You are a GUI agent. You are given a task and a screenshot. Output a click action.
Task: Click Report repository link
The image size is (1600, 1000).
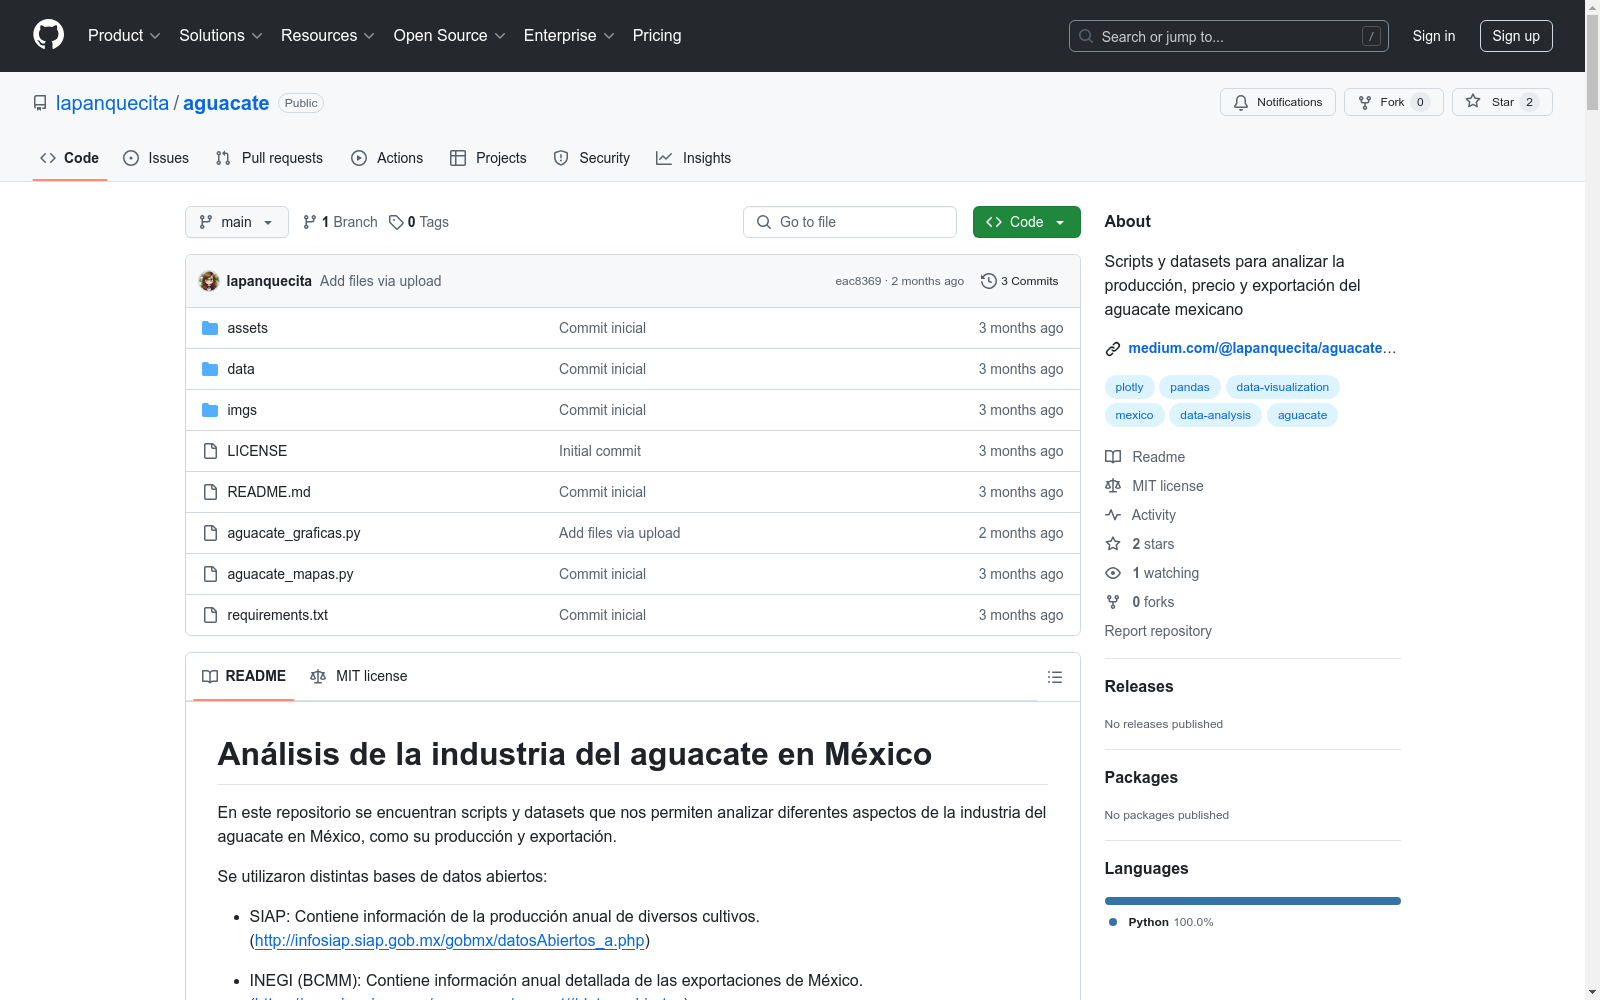click(x=1158, y=631)
